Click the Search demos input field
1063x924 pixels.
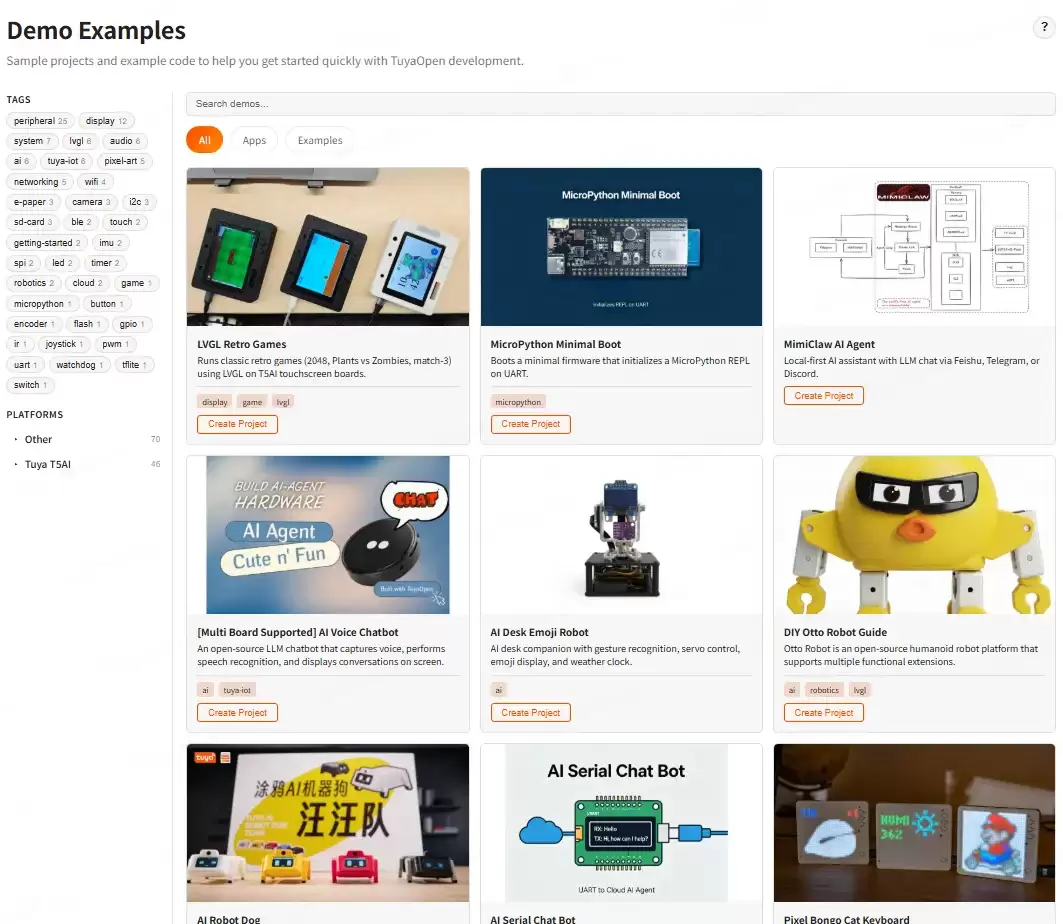click(x=620, y=104)
